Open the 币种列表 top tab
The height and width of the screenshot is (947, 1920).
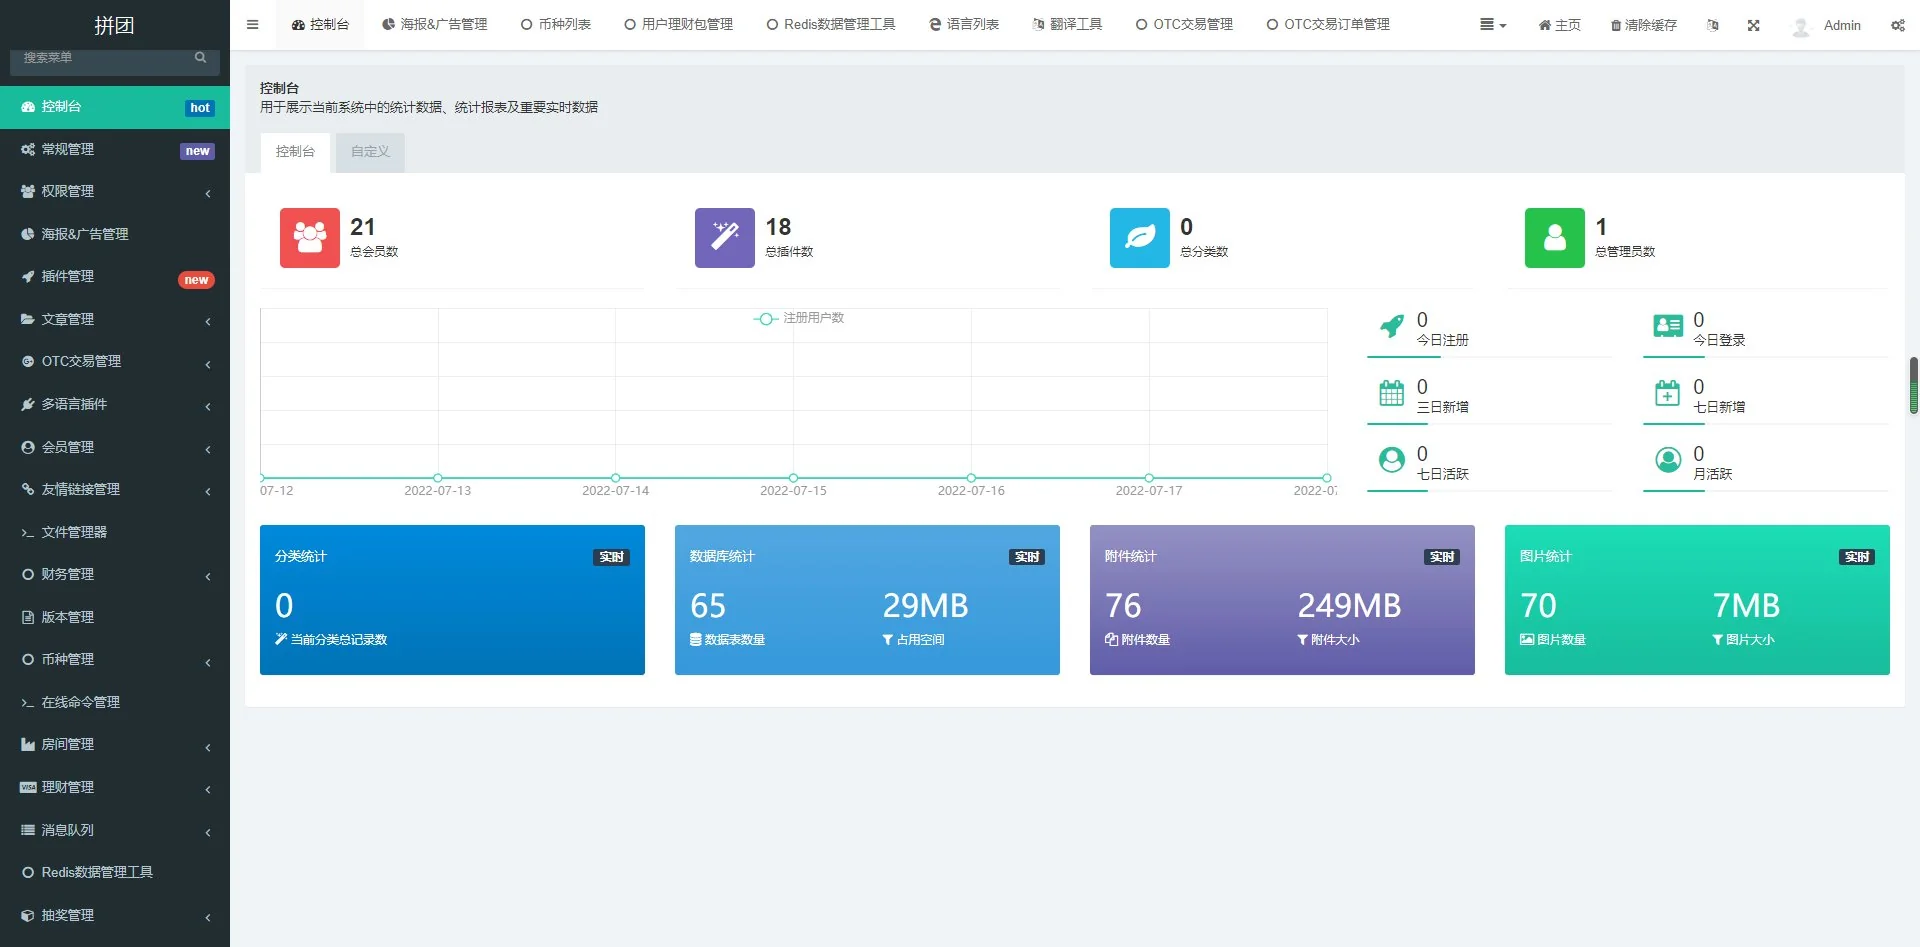(556, 25)
